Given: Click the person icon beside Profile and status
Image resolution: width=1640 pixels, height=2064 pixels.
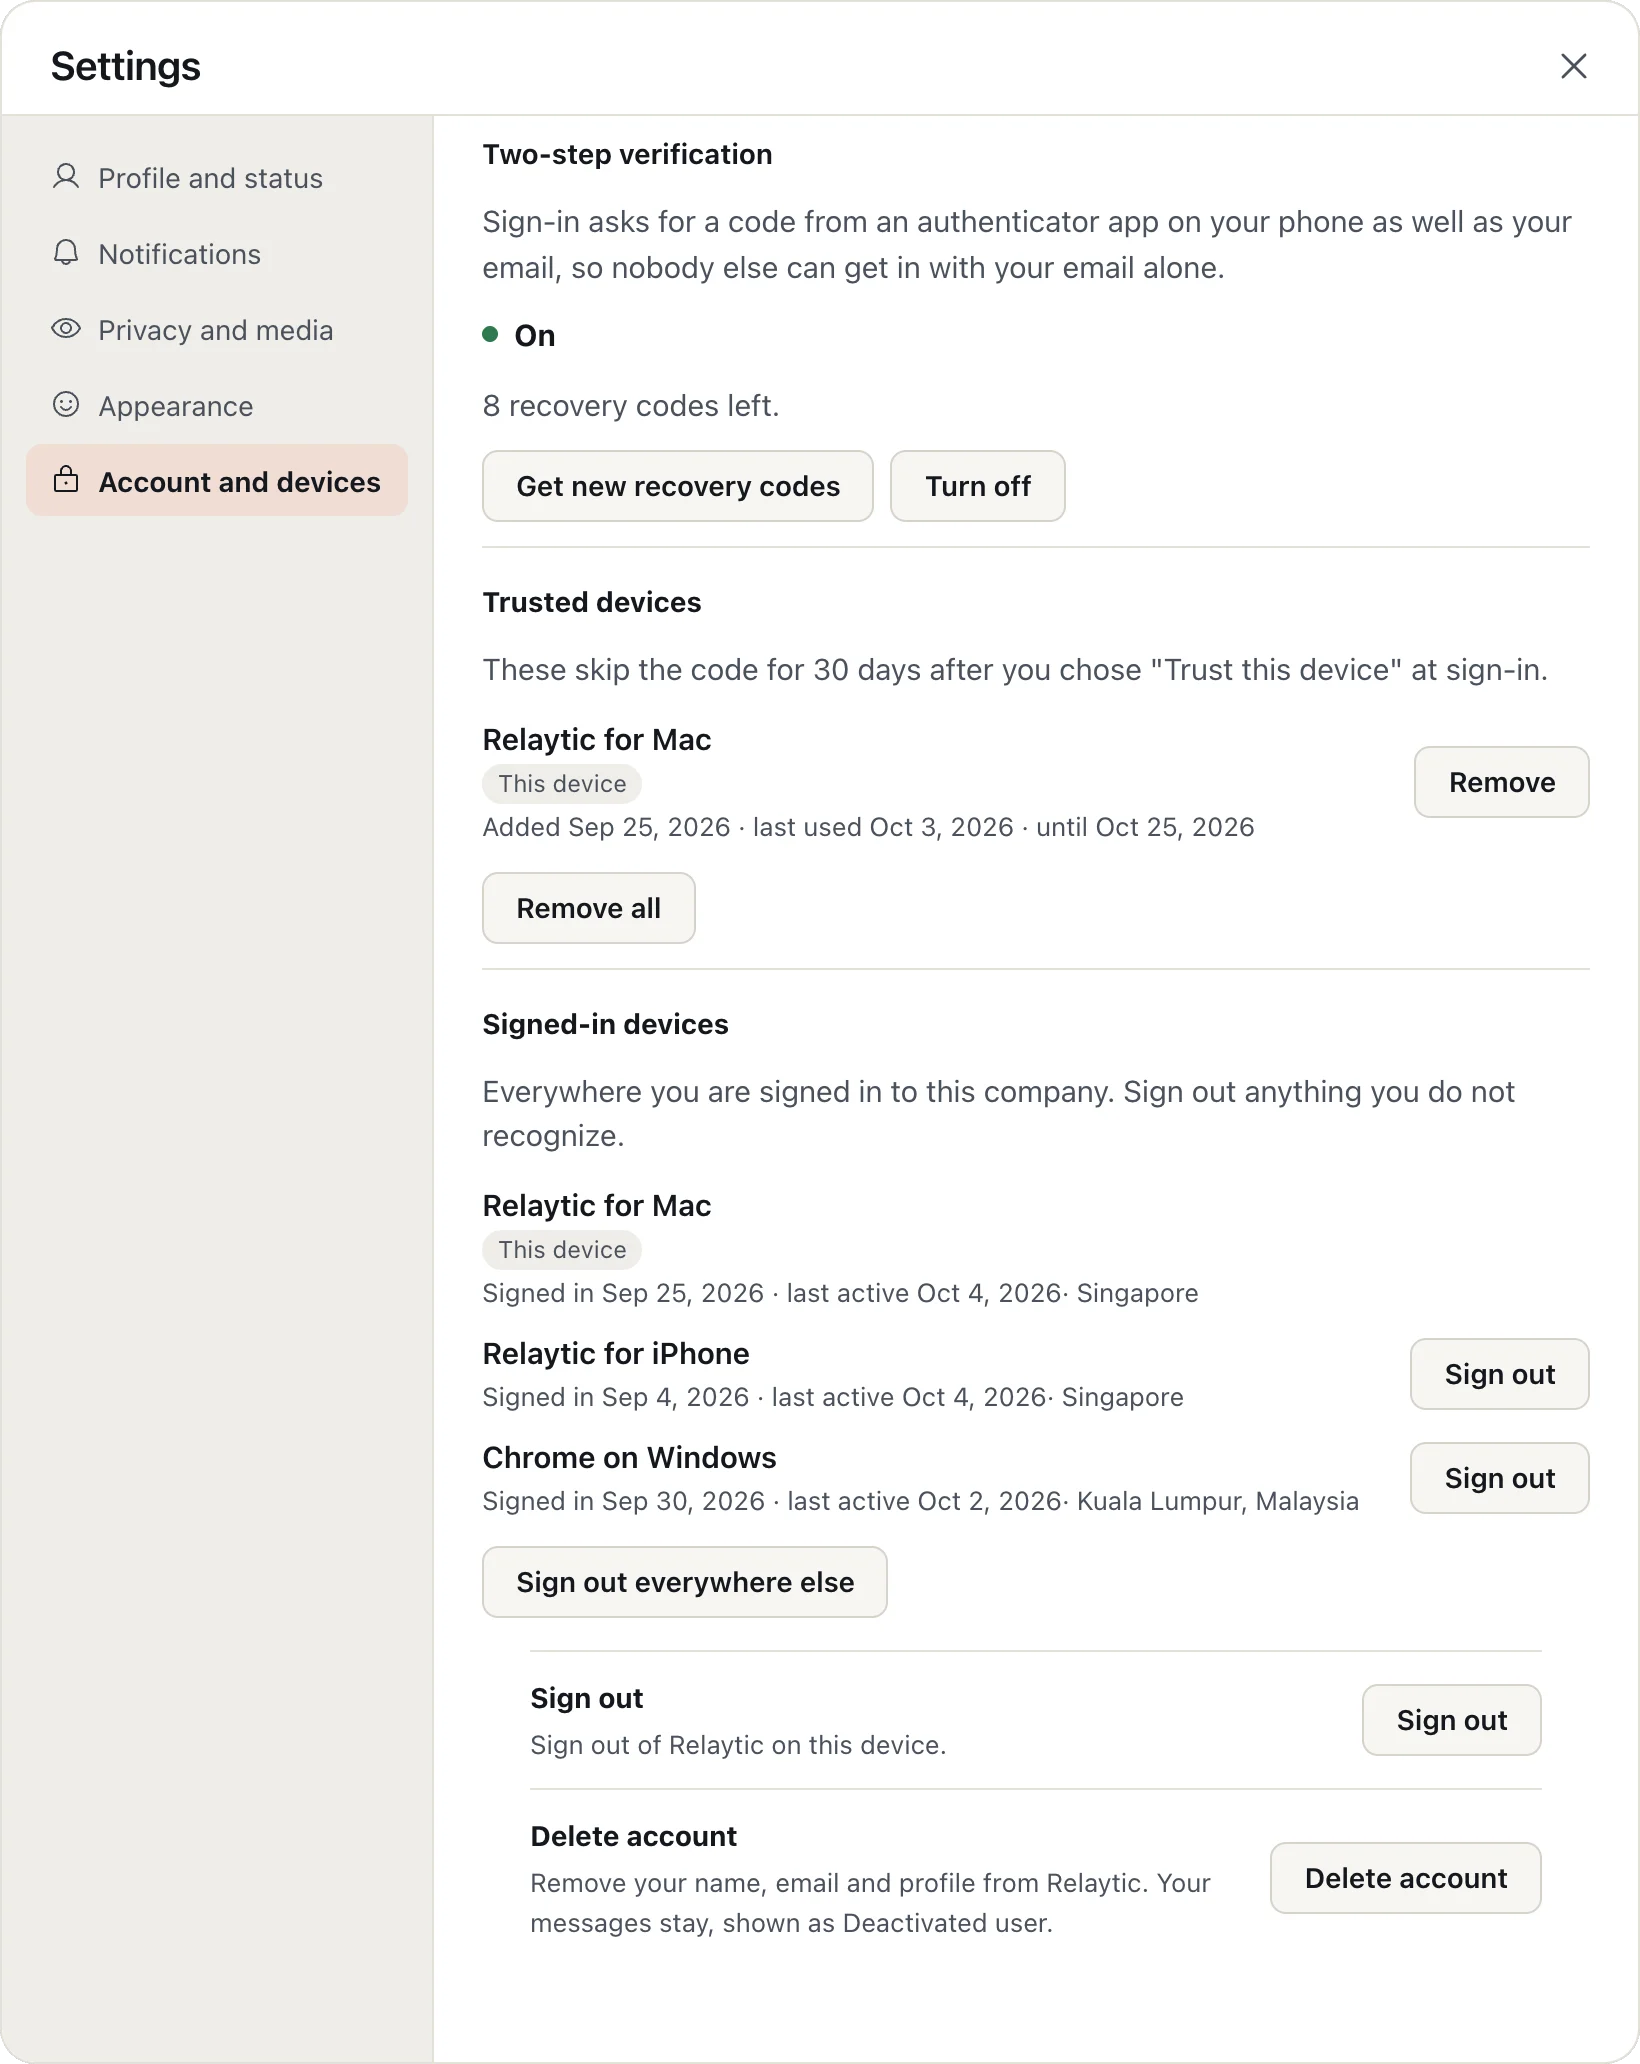Looking at the screenshot, I should click(x=66, y=177).
